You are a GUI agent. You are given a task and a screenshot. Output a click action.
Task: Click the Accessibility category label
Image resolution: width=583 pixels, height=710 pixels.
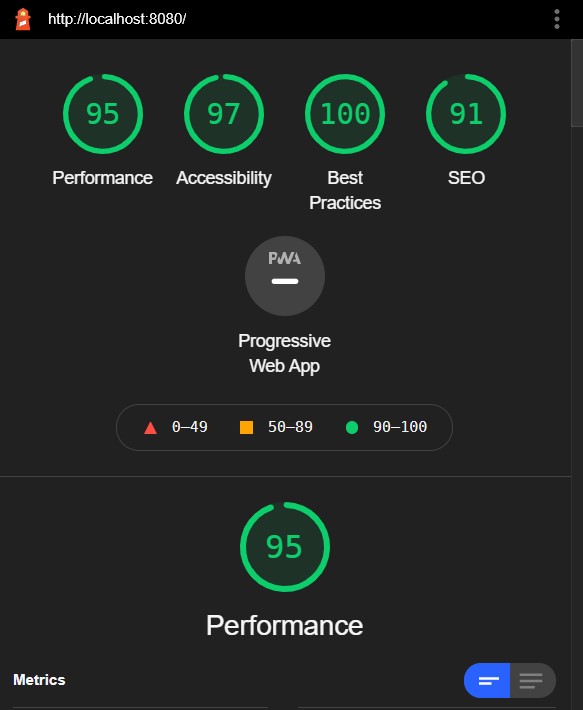[x=224, y=178]
